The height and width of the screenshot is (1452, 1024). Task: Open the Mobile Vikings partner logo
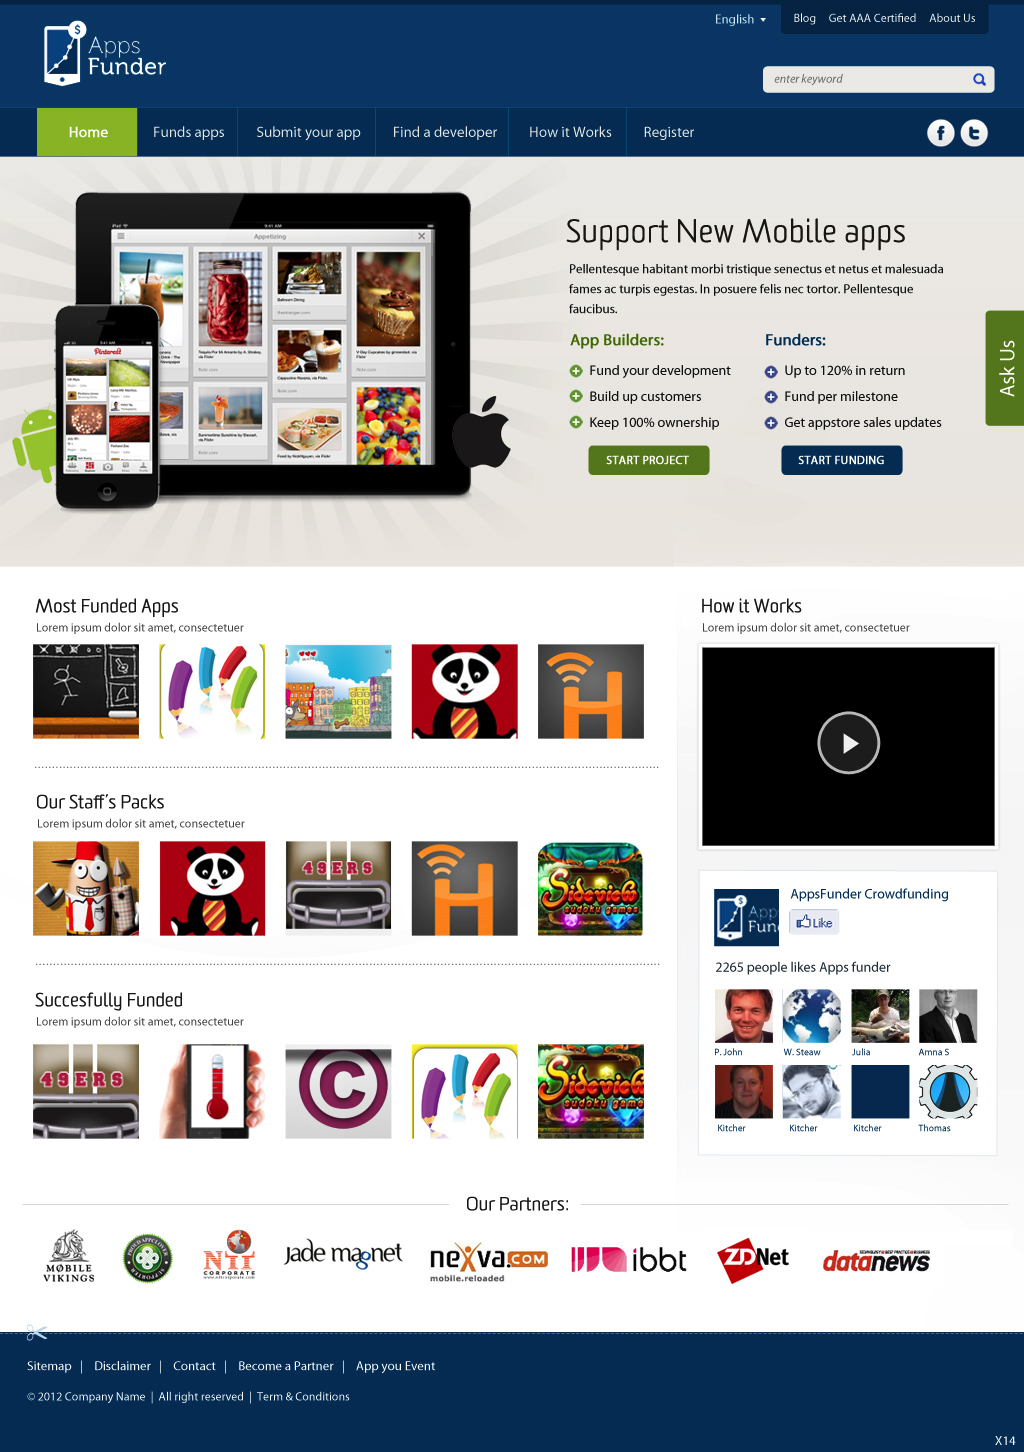[69, 1257]
